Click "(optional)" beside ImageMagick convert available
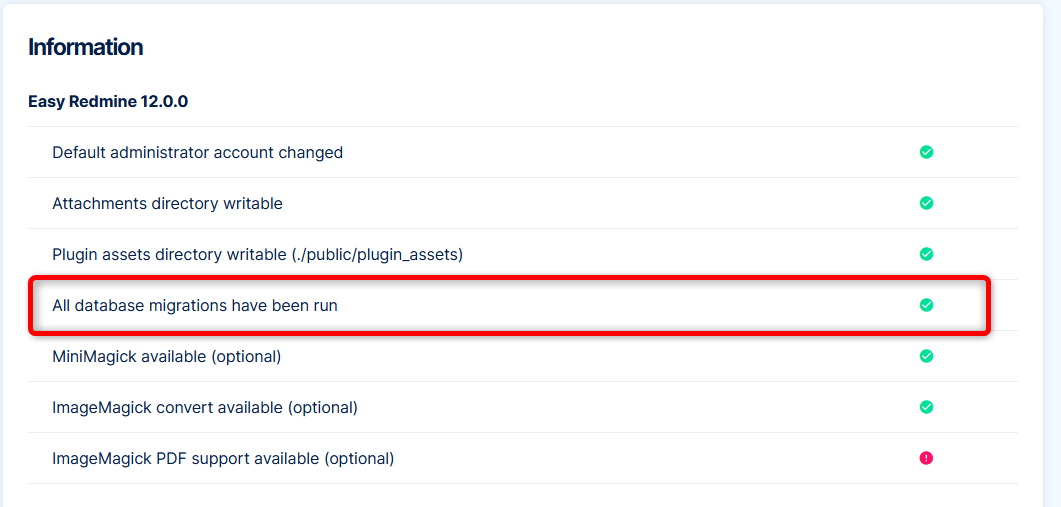This screenshot has height=507, width=1061. (x=322, y=408)
